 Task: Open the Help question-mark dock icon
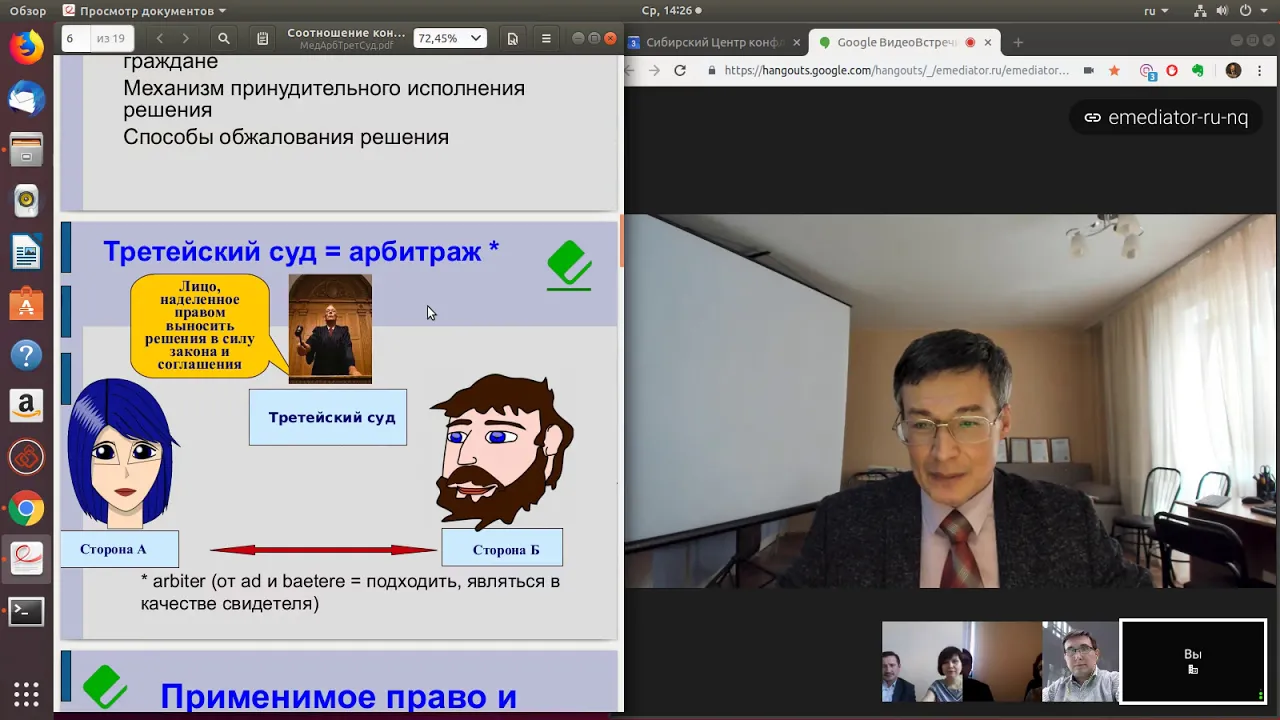click(x=26, y=355)
